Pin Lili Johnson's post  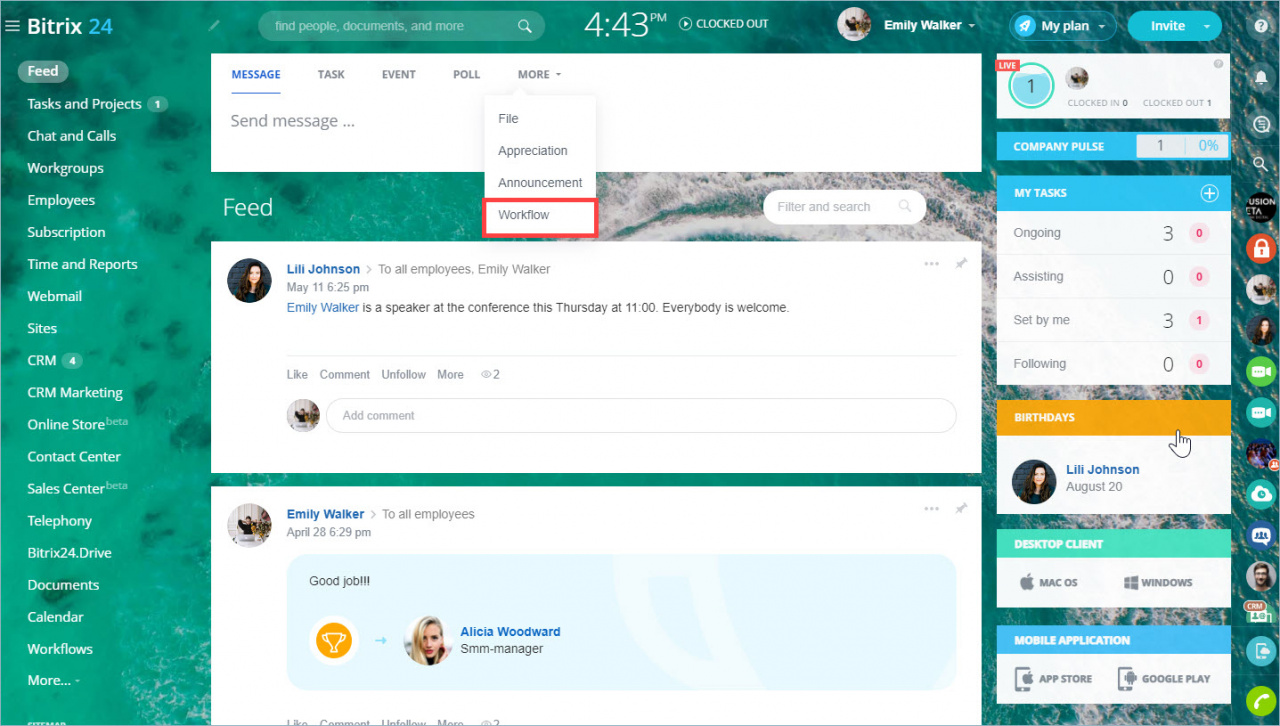point(961,264)
